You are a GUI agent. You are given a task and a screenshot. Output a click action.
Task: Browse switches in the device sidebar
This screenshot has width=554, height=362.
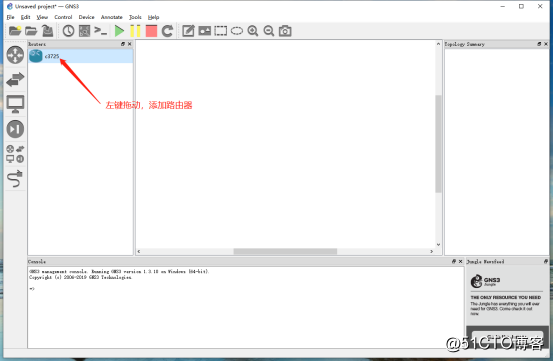tap(15, 79)
